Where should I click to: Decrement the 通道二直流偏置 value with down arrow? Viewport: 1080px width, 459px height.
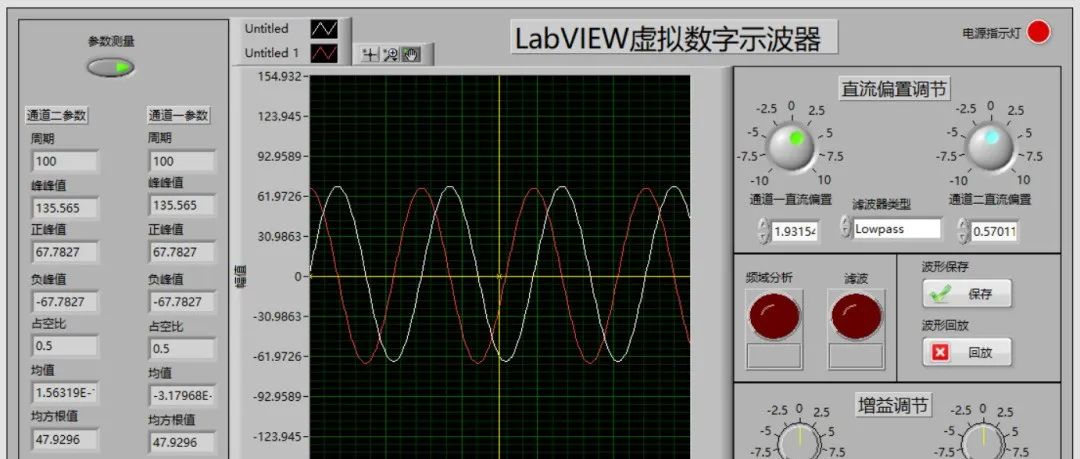point(962,237)
